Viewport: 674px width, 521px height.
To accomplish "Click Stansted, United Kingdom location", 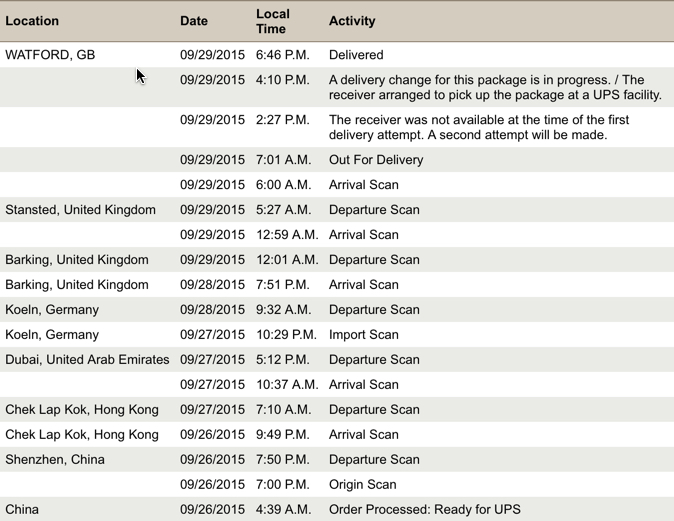I will tap(80, 209).
